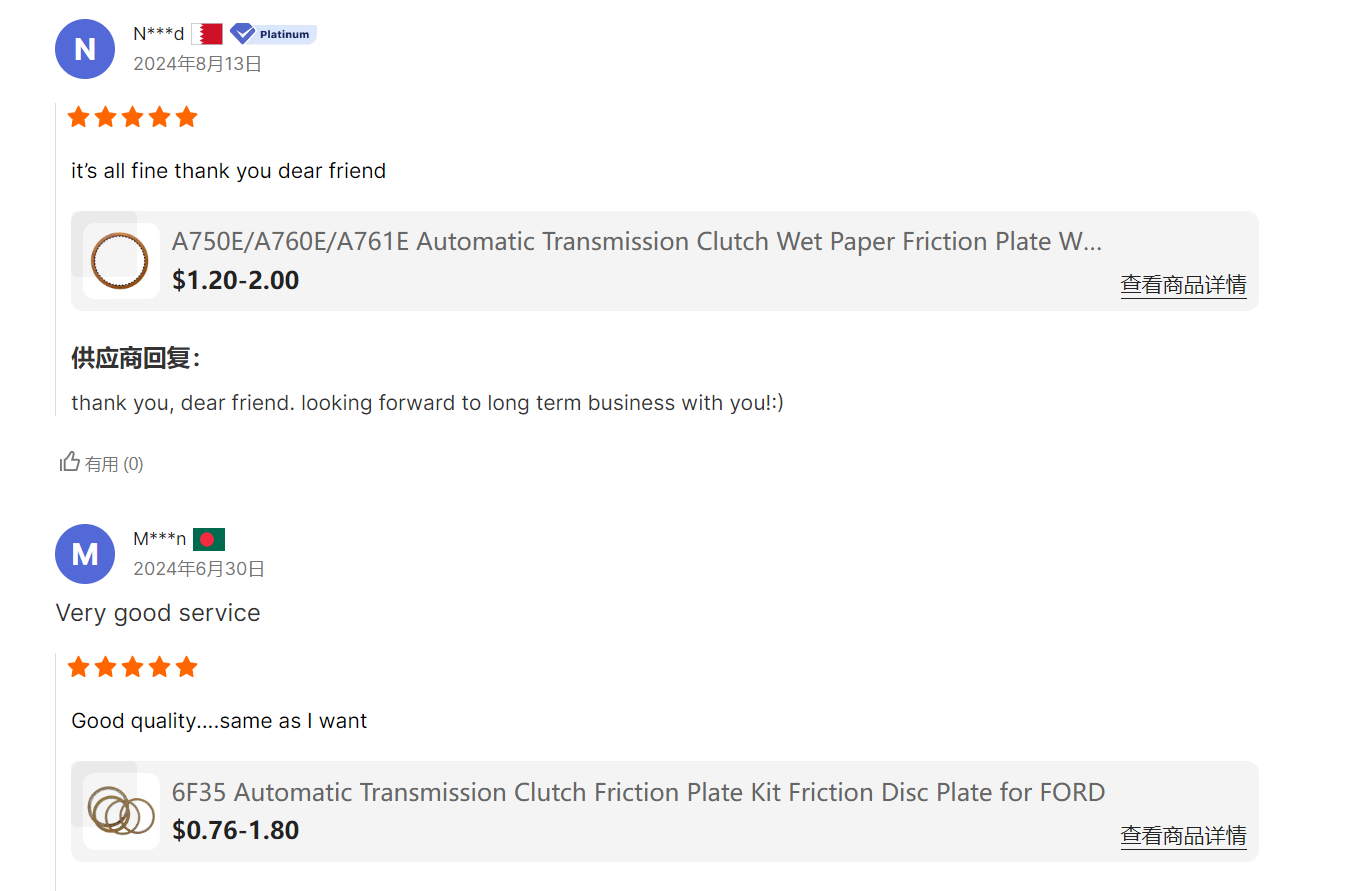Click the $0.76-1.80 price text

click(x=236, y=831)
